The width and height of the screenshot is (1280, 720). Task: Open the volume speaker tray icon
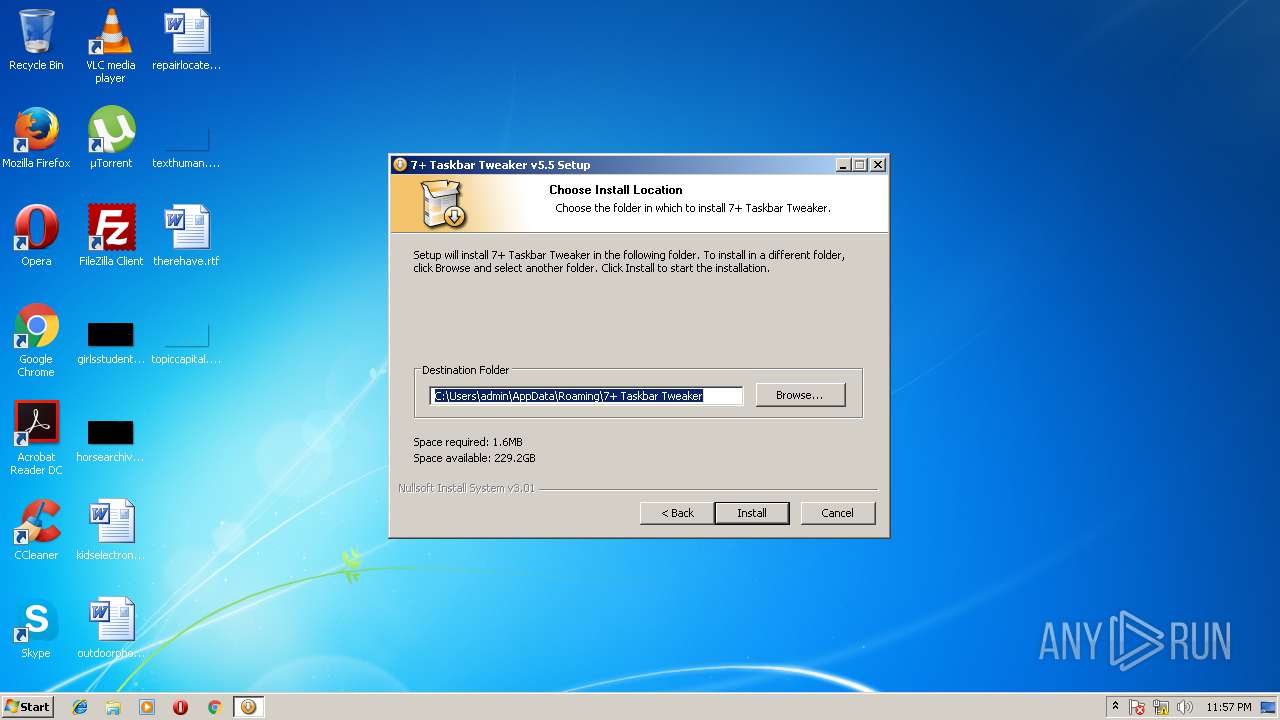click(x=1185, y=707)
